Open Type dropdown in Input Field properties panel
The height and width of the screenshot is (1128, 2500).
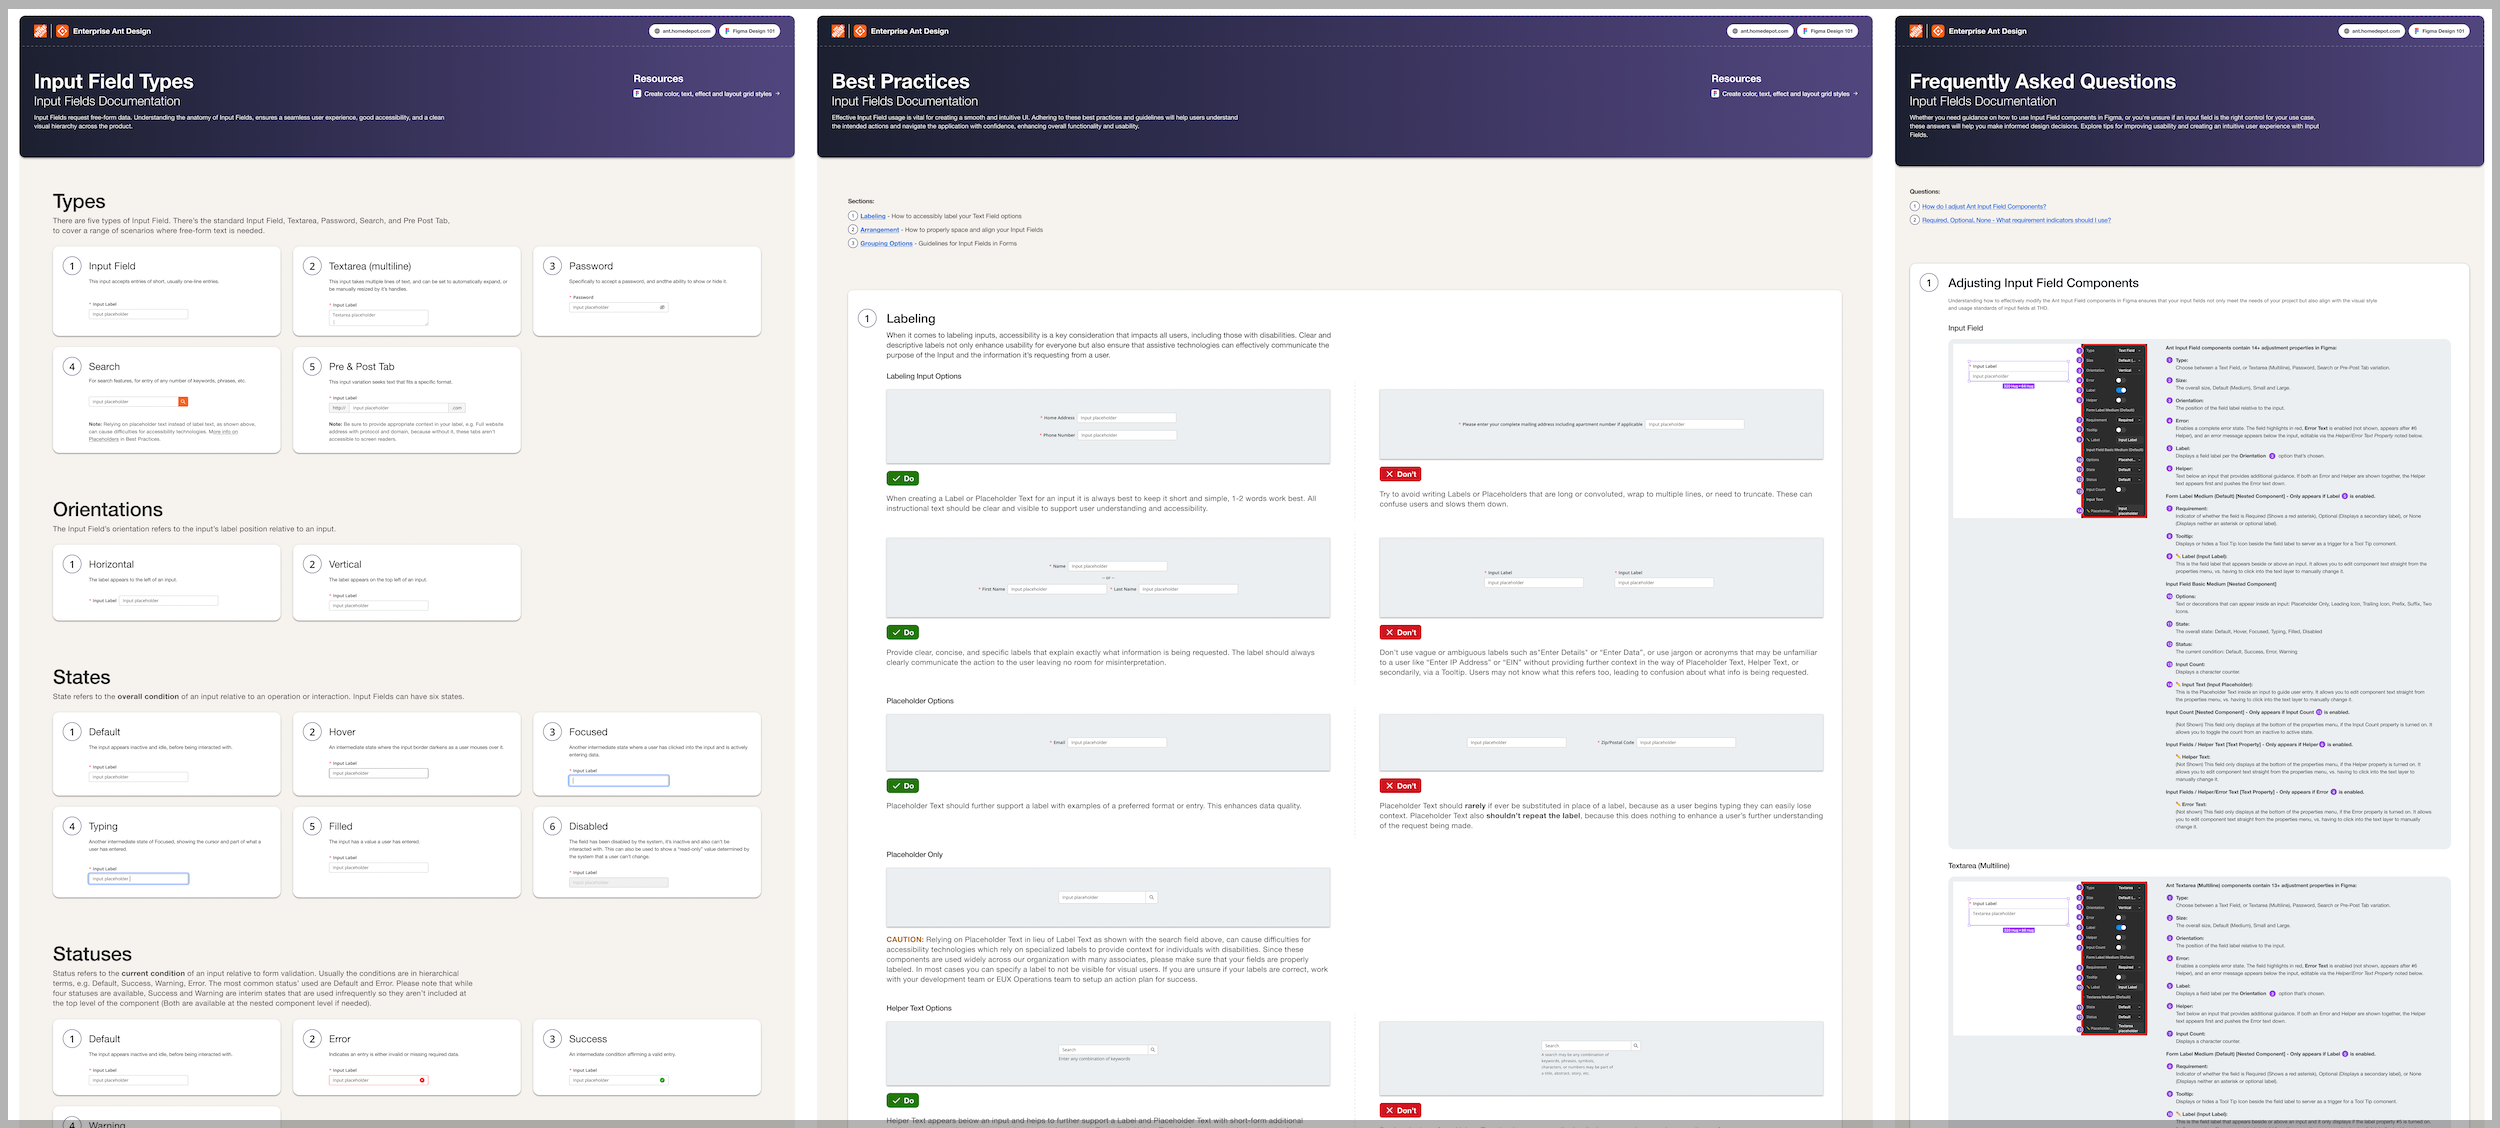tap(2130, 351)
